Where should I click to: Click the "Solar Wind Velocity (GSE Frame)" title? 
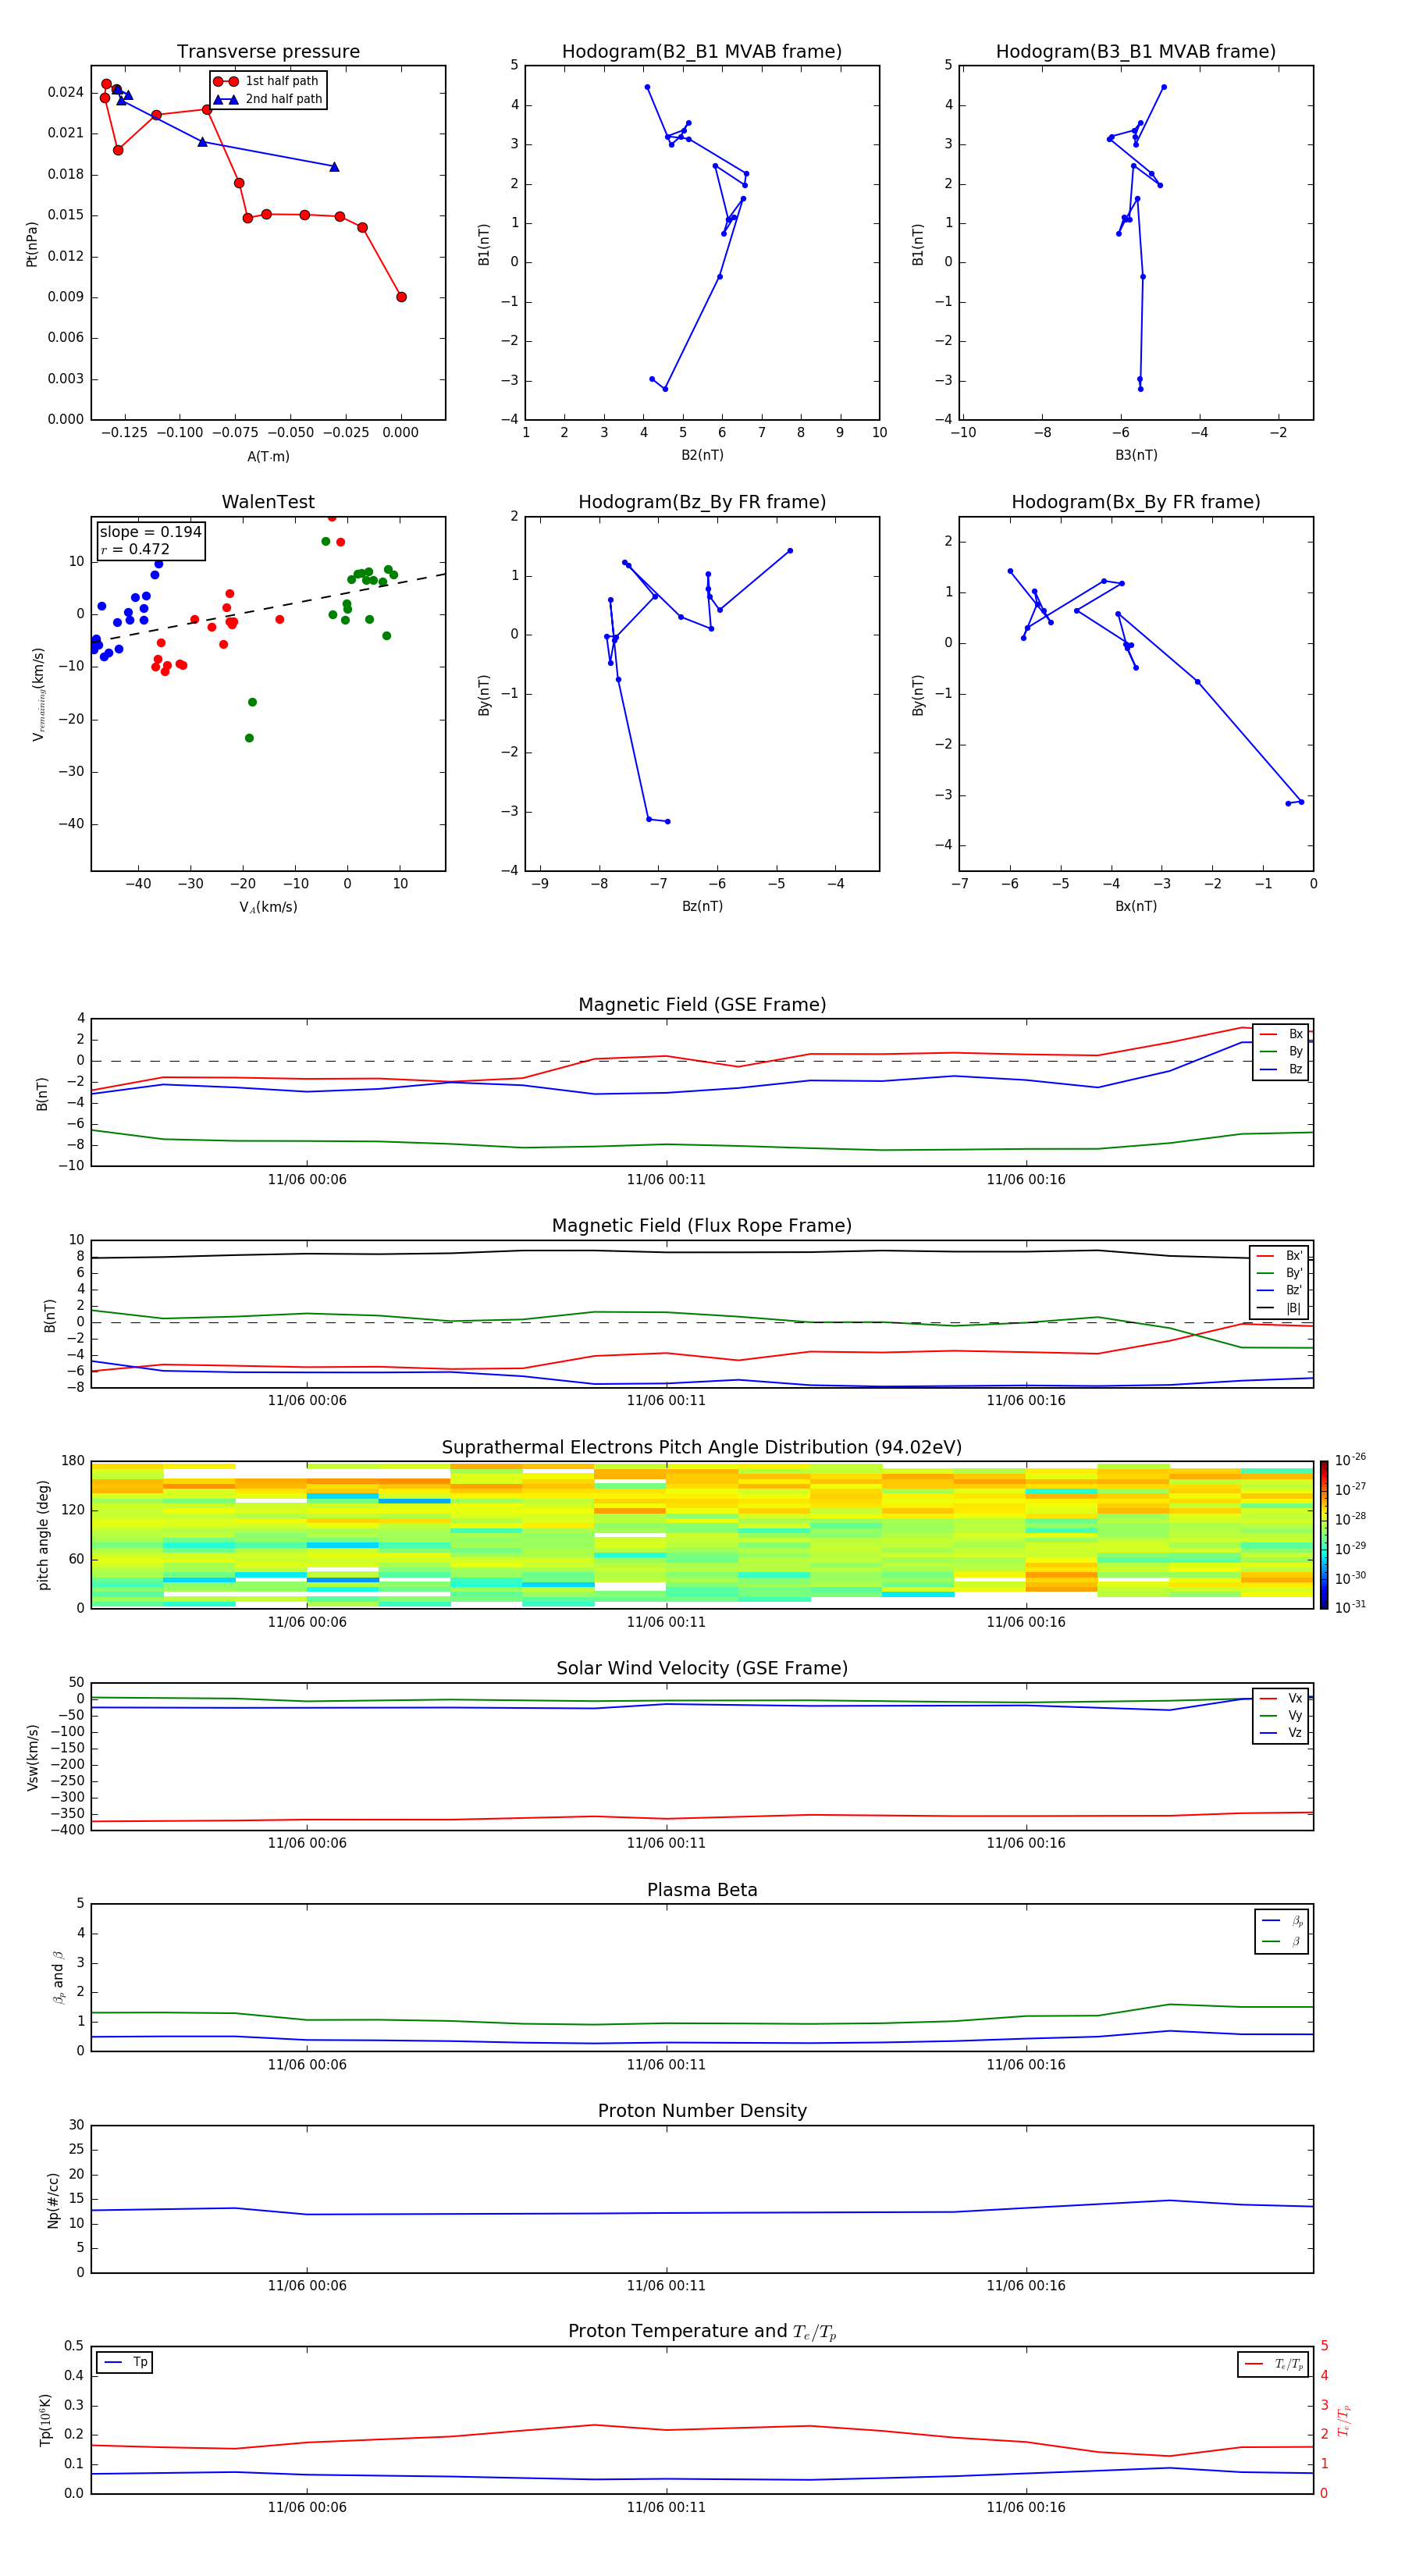pos(702,1669)
